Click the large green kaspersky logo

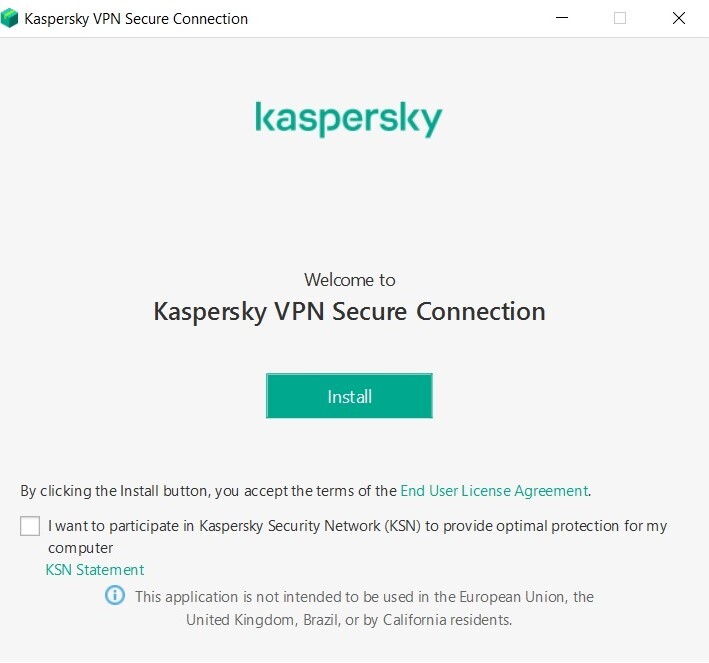(349, 119)
